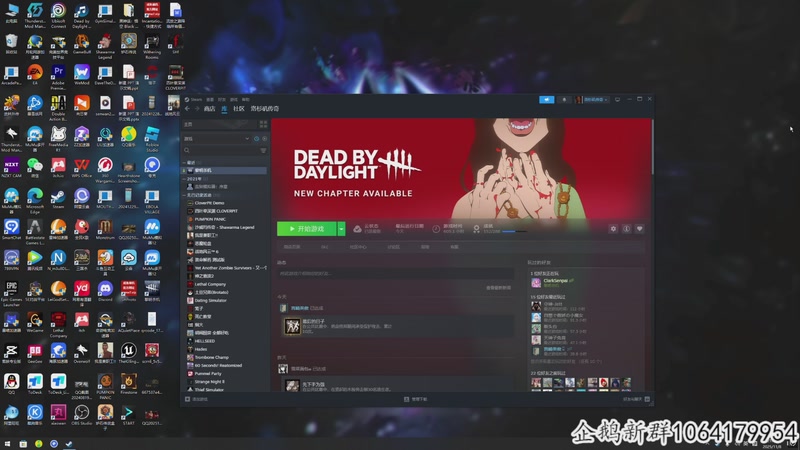
Task: Click the 添加游戏 add game button
Action: click(196, 399)
